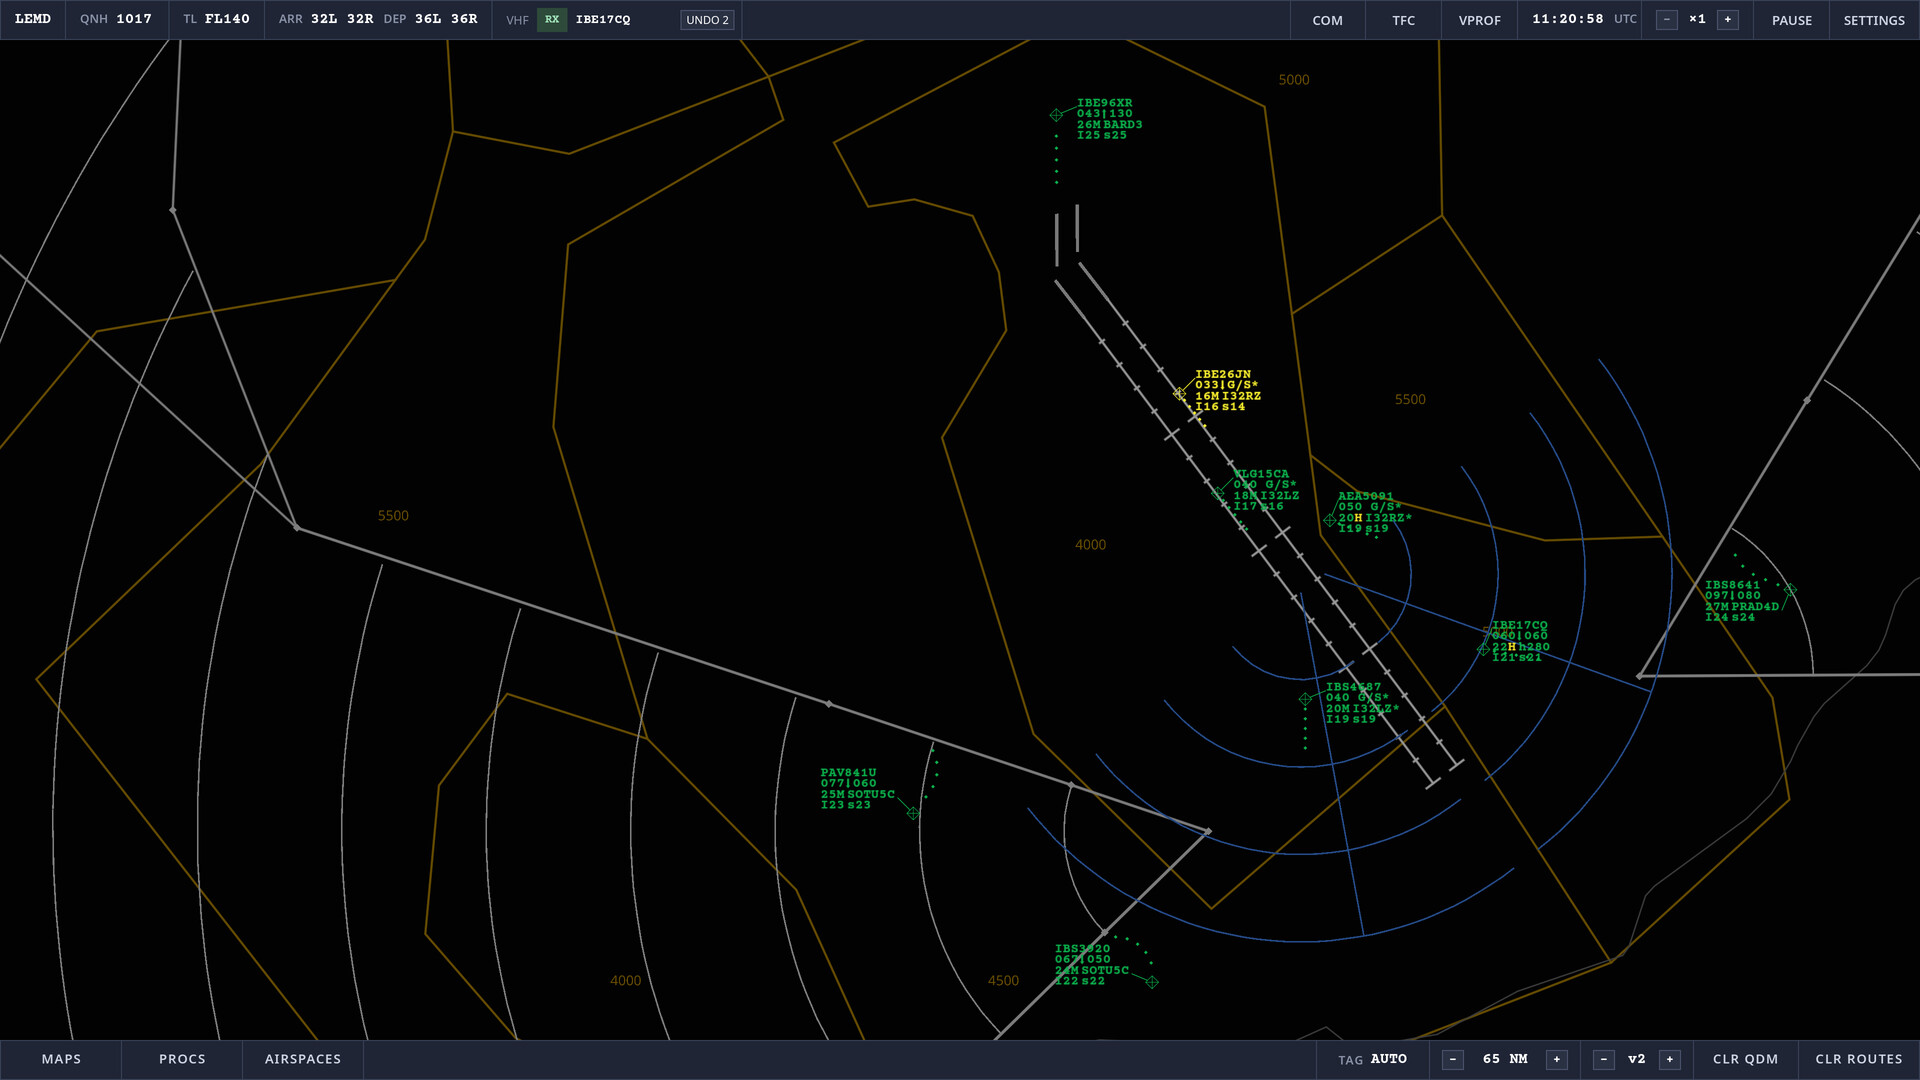The image size is (1920, 1080).
Task: Select the AEA3091 aircraft target symbol
Action: [1329, 520]
